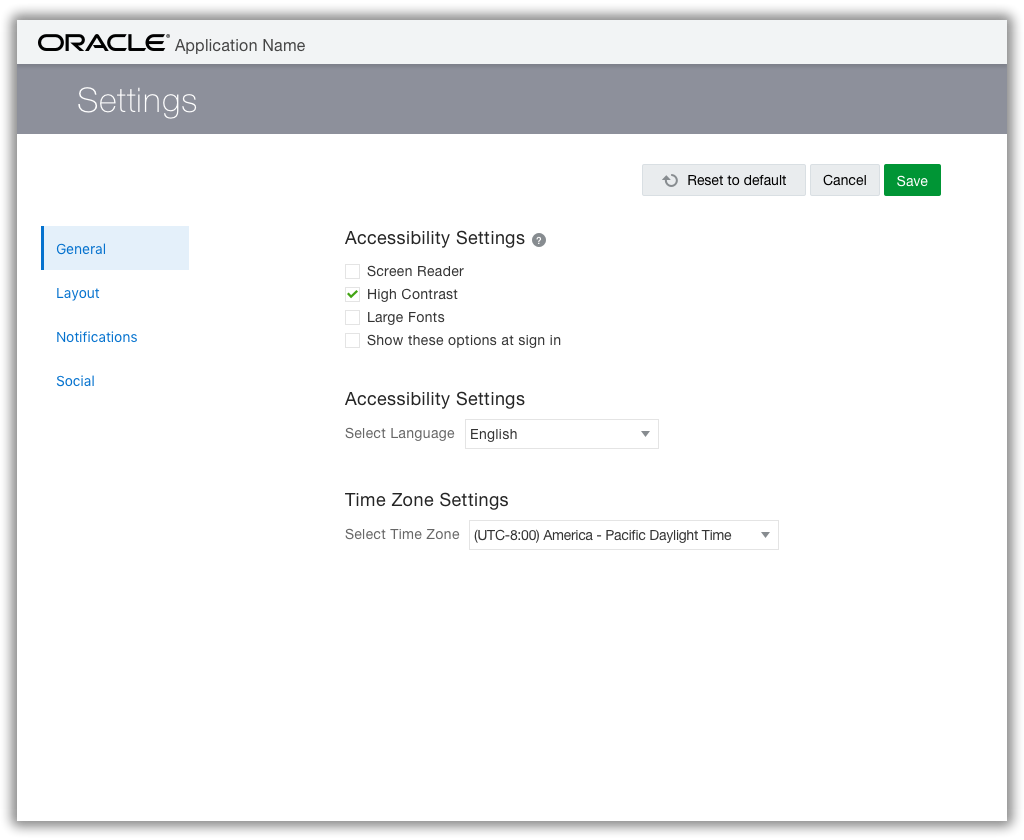Open the Select Language dropdown
Image resolution: width=1024 pixels, height=840 pixels.
click(x=560, y=434)
